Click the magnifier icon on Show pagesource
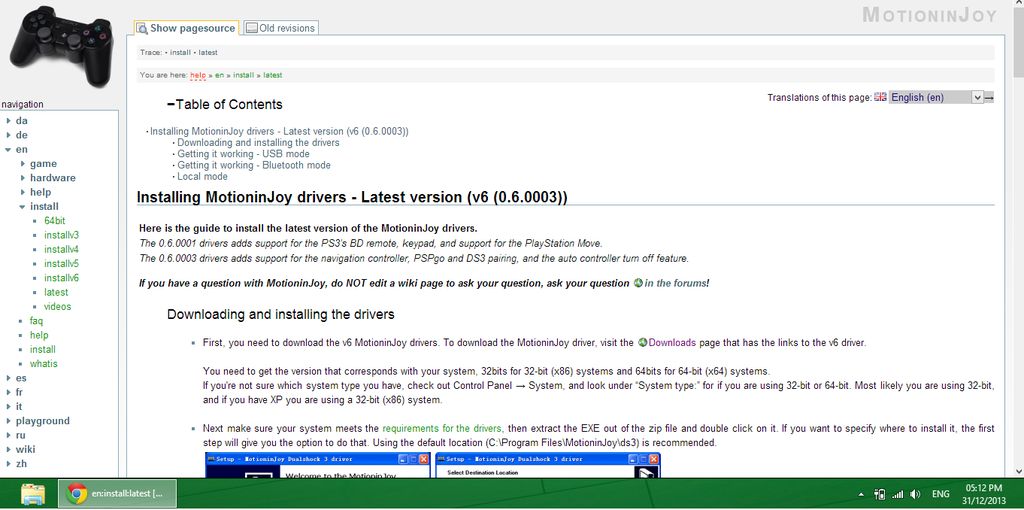The image size is (1024, 510). coord(142,28)
